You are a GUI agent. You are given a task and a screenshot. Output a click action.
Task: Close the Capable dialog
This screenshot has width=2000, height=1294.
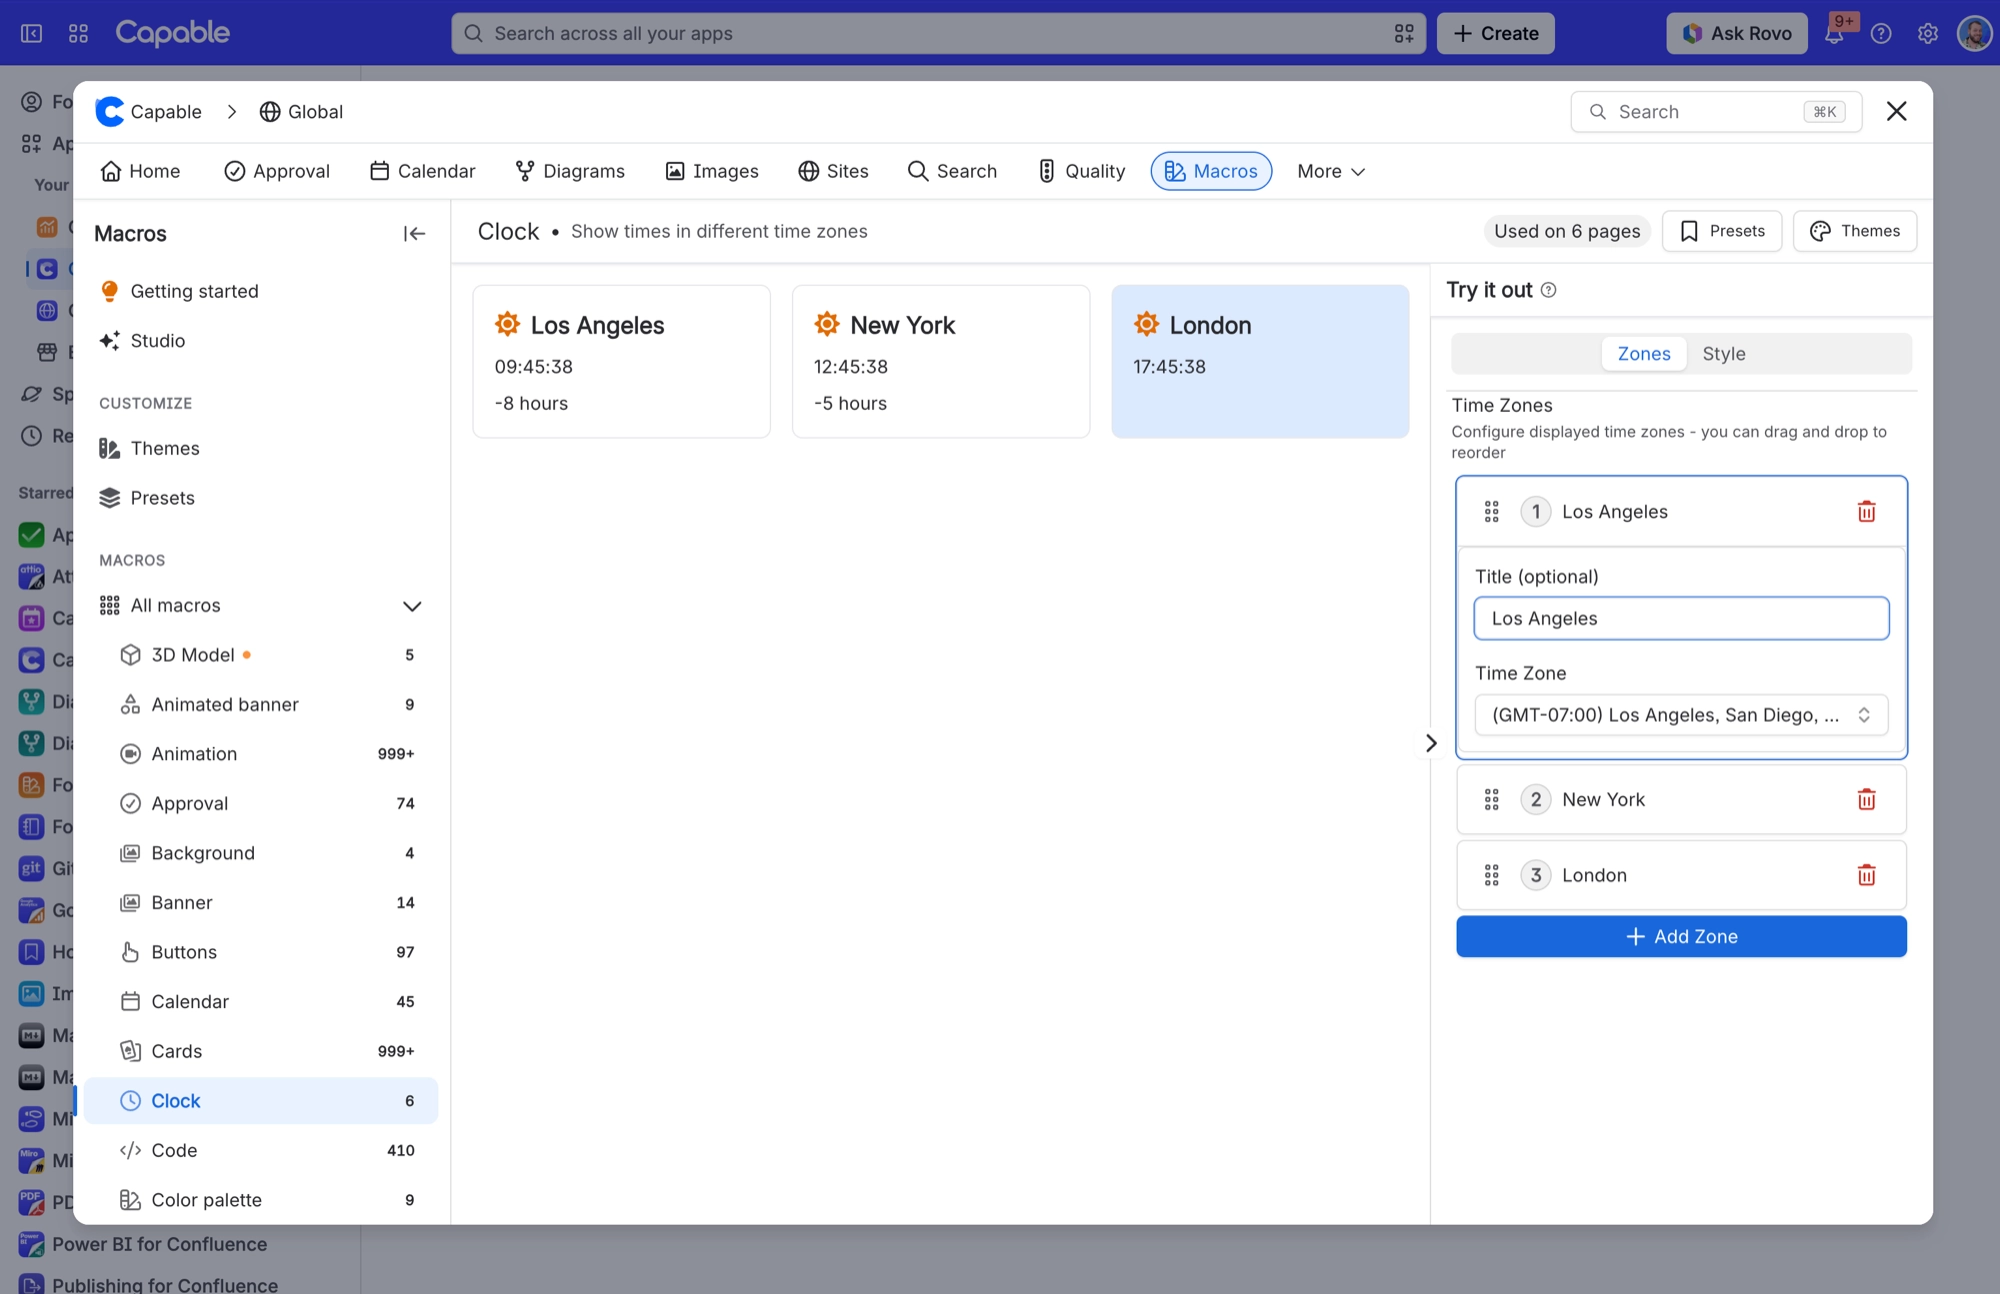click(x=1896, y=111)
